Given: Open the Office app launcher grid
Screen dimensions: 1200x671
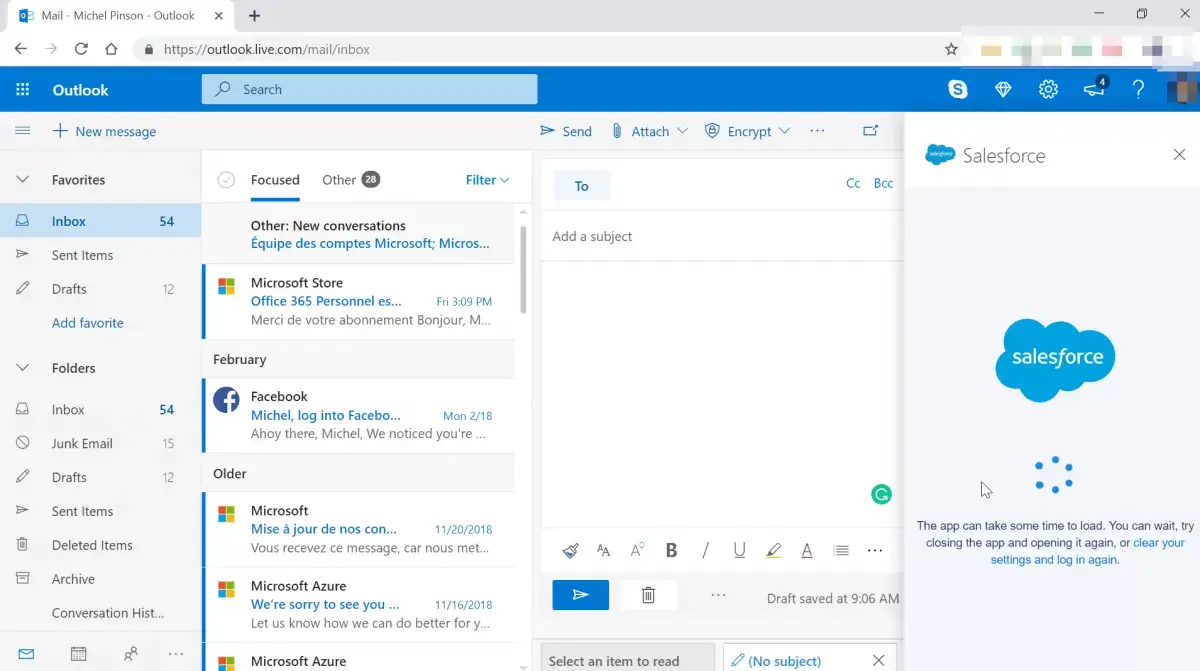Looking at the screenshot, I should click(23, 90).
